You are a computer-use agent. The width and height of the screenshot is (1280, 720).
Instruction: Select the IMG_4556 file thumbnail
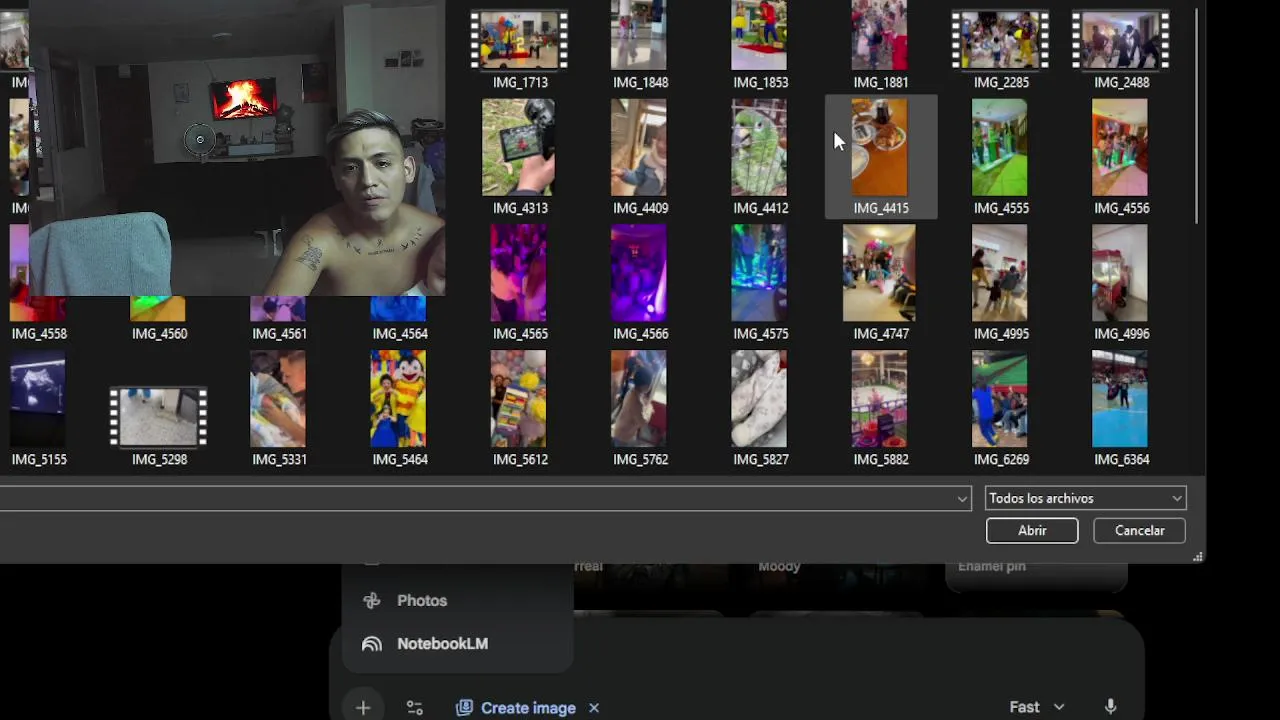[1120, 147]
